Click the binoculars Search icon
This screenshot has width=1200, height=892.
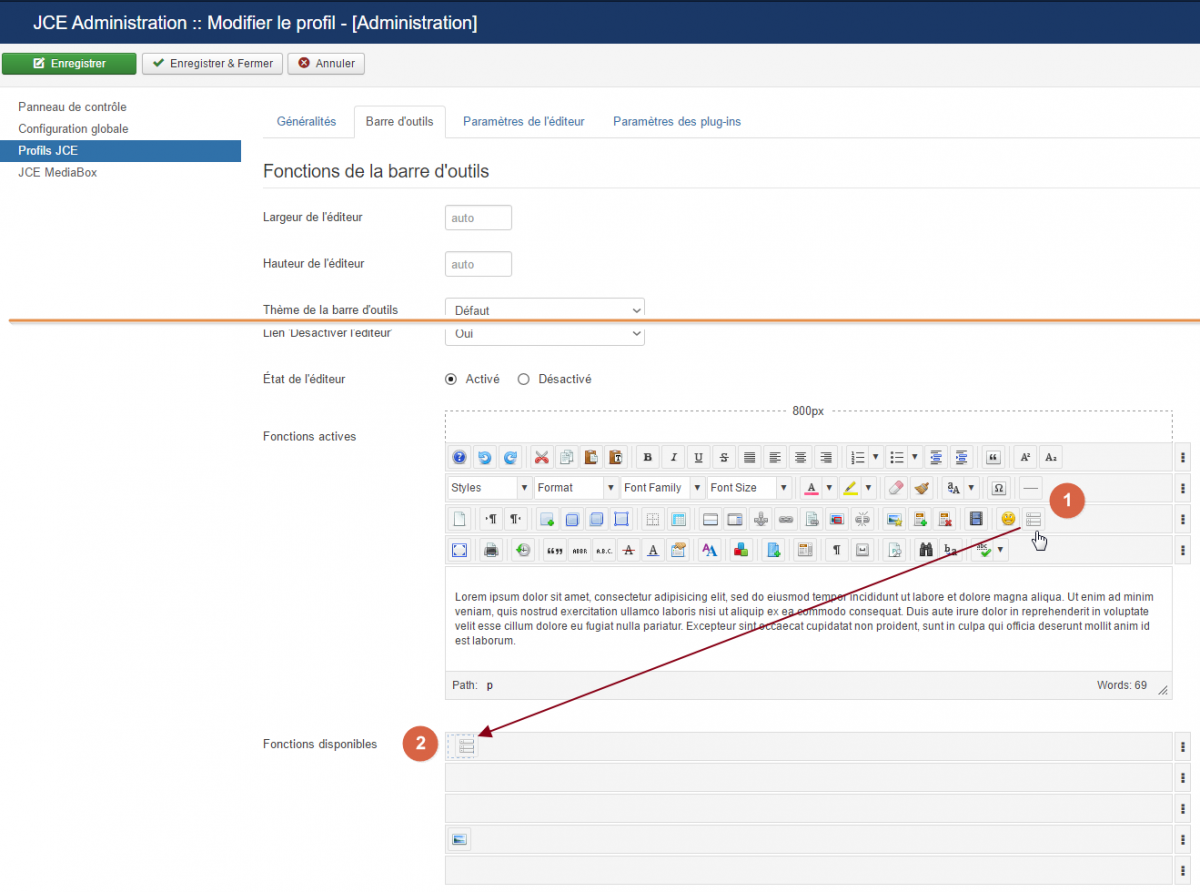[x=926, y=550]
